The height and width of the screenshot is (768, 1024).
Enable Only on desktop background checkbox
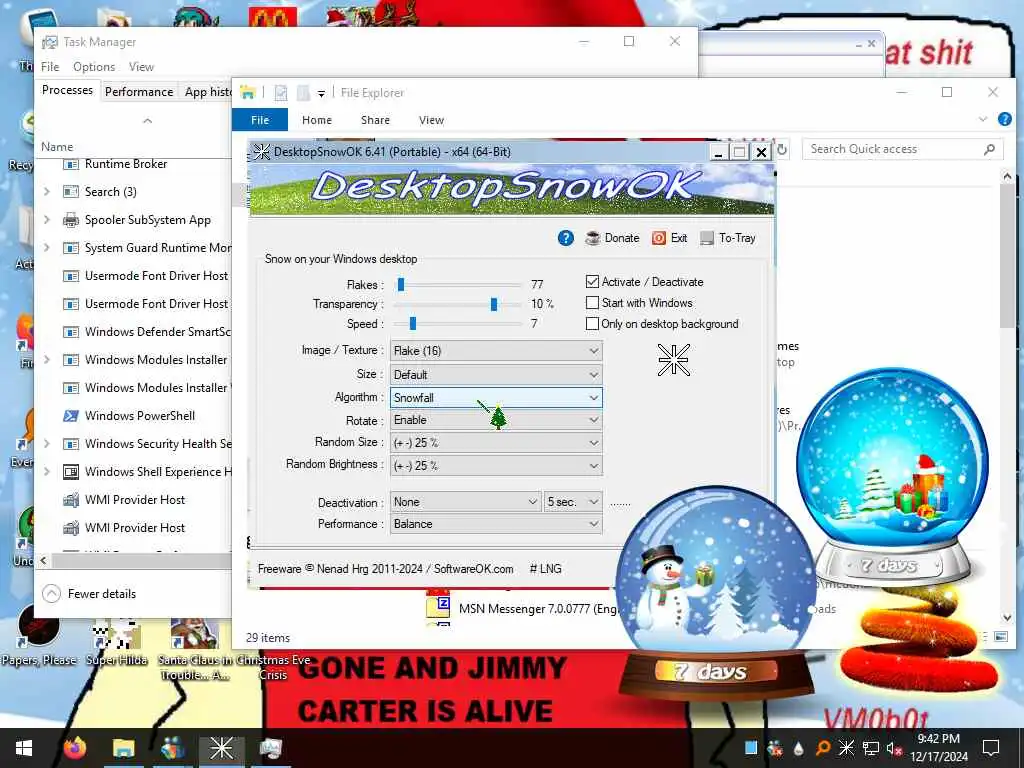pyautogui.click(x=592, y=324)
